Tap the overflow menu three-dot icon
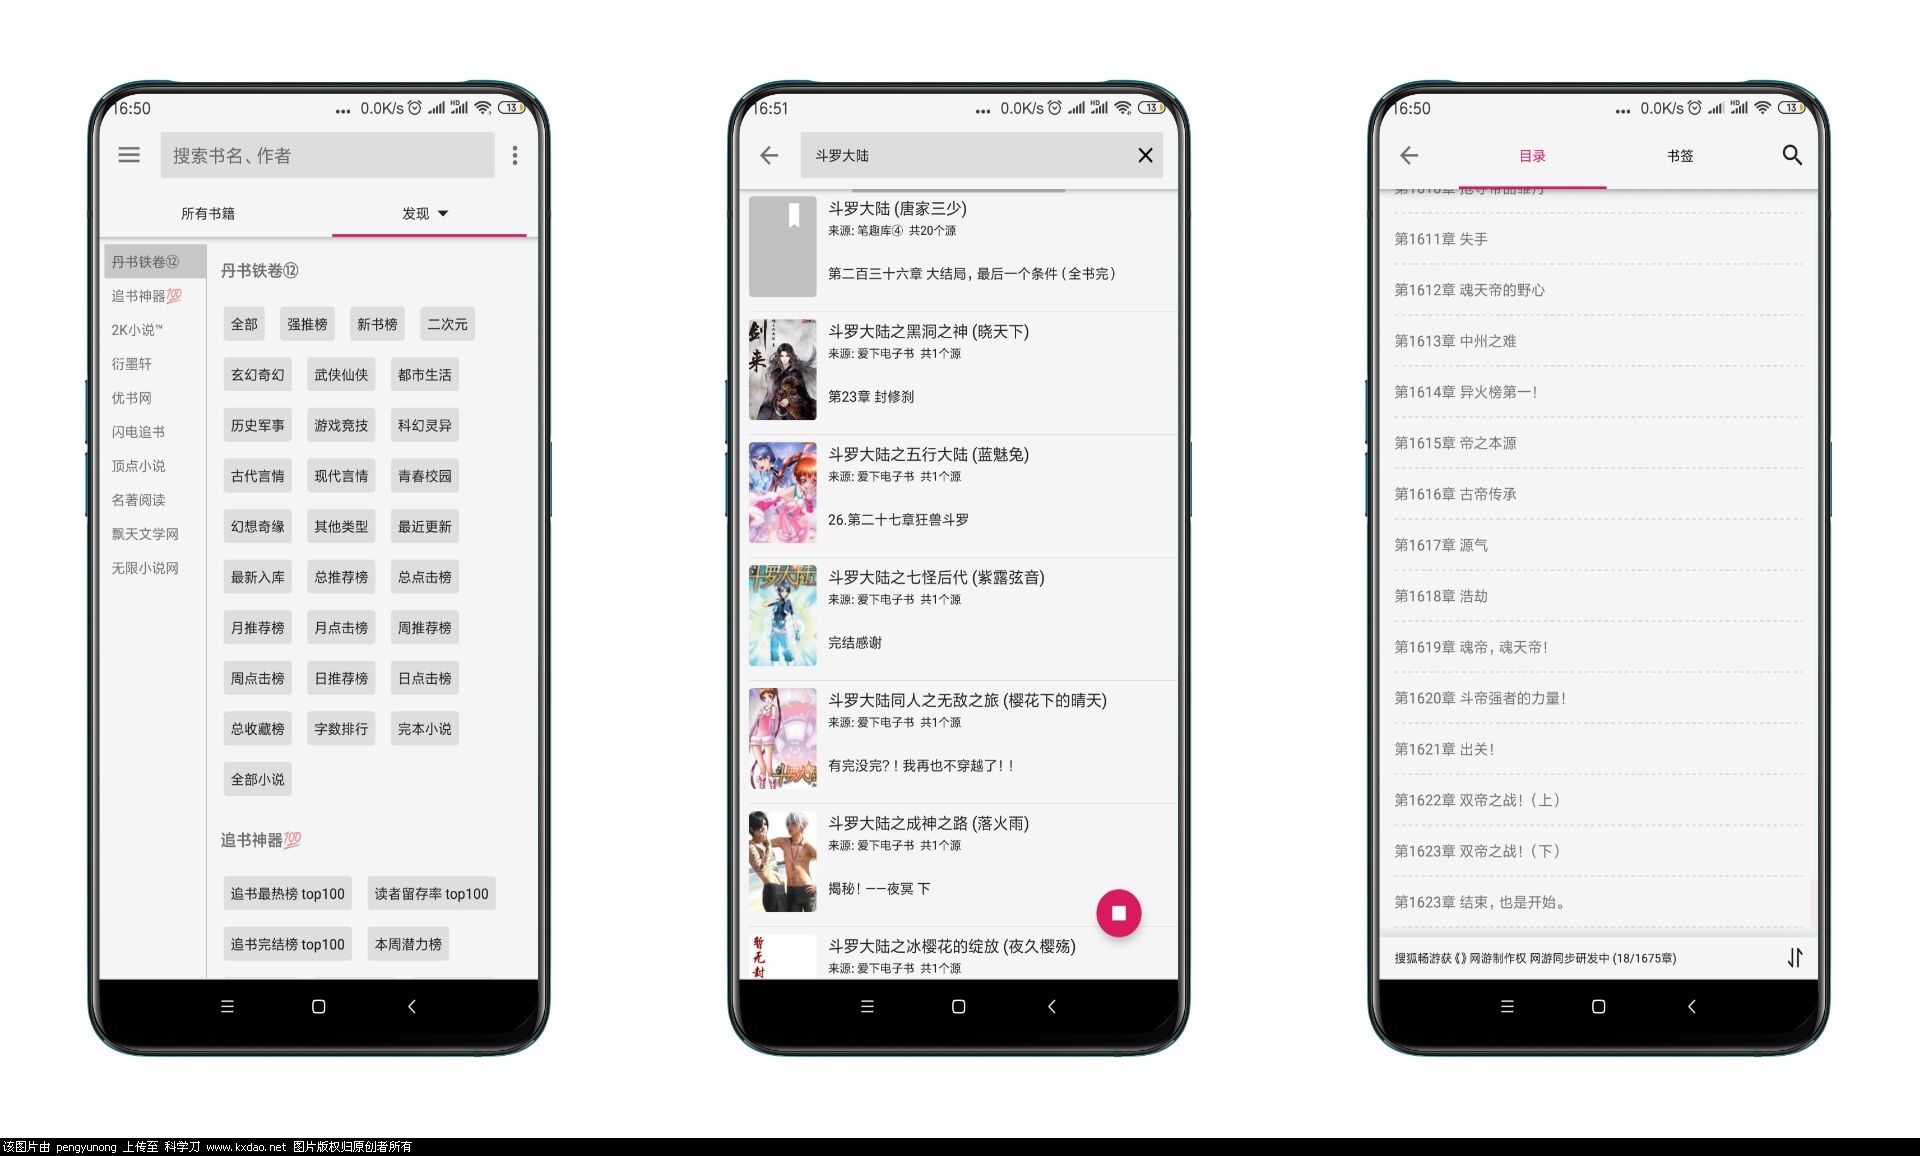The height and width of the screenshot is (1156, 1920). pos(516,155)
